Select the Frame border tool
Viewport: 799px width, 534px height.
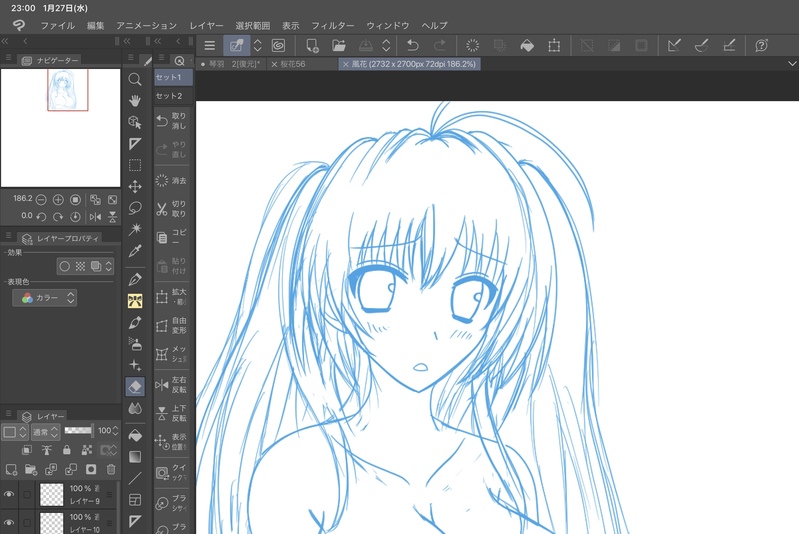click(x=135, y=500)
